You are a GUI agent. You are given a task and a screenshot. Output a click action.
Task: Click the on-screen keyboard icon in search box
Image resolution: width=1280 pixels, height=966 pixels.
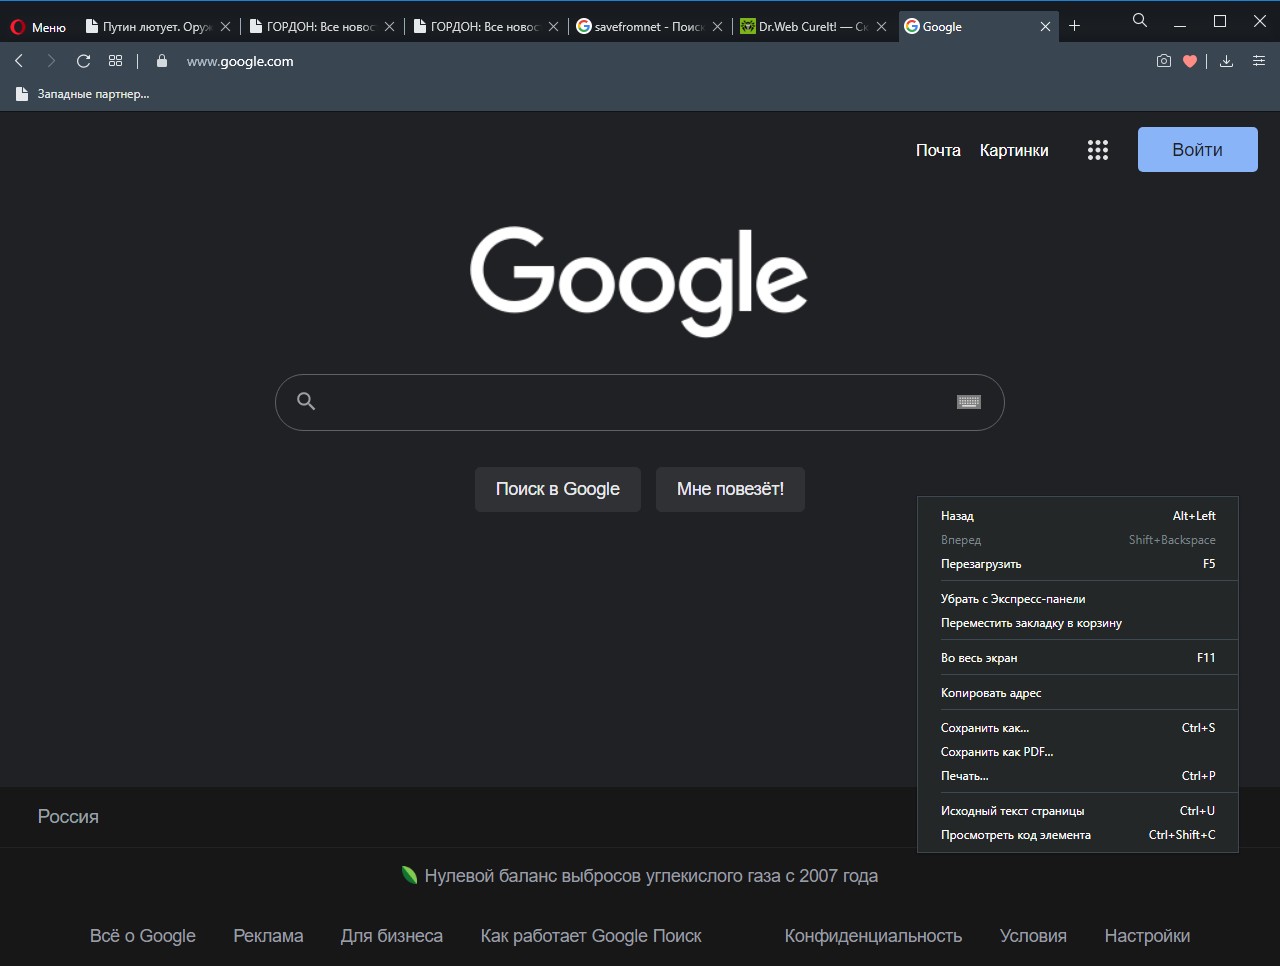968,402
